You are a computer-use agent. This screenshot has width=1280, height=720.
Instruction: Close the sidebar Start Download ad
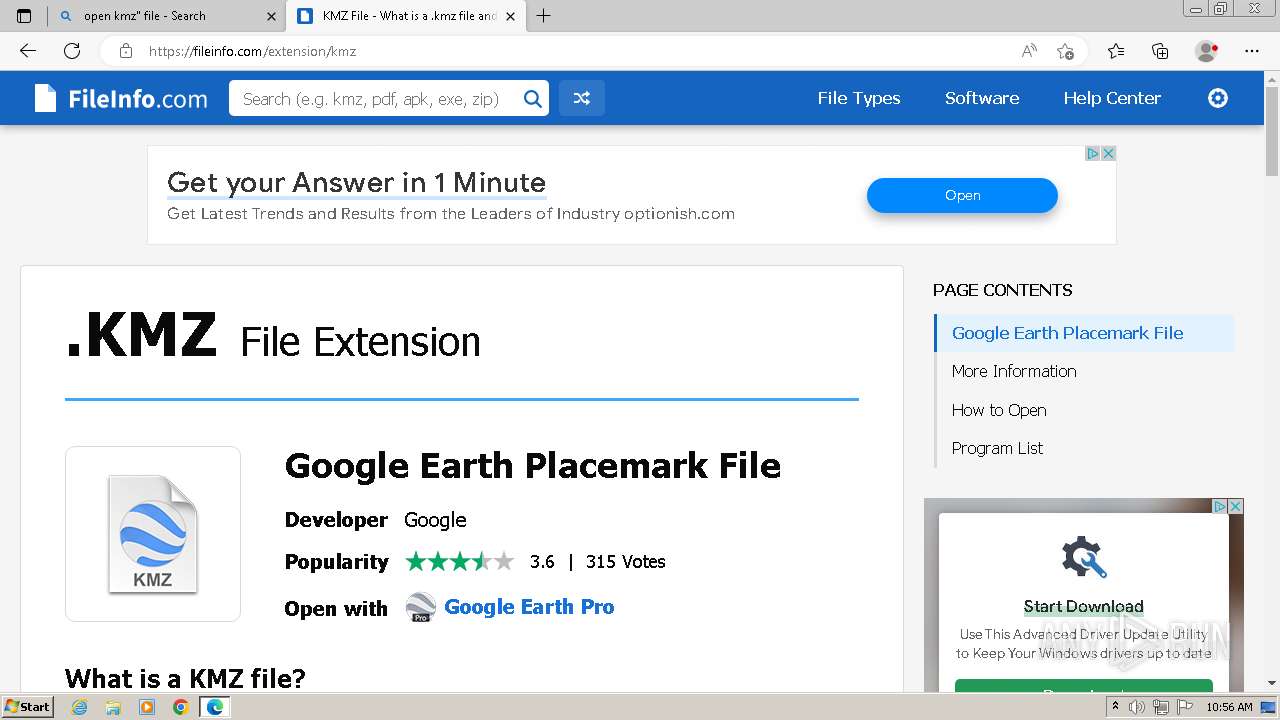(x=1236, y=506)
